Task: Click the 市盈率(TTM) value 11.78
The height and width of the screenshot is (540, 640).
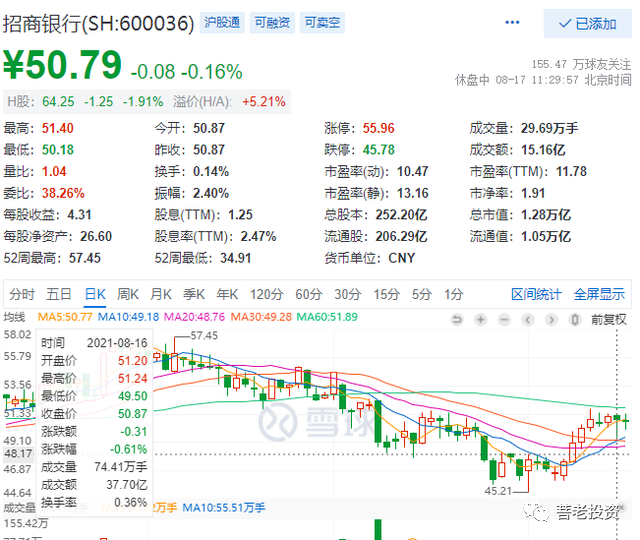Action: coord(571,171)
